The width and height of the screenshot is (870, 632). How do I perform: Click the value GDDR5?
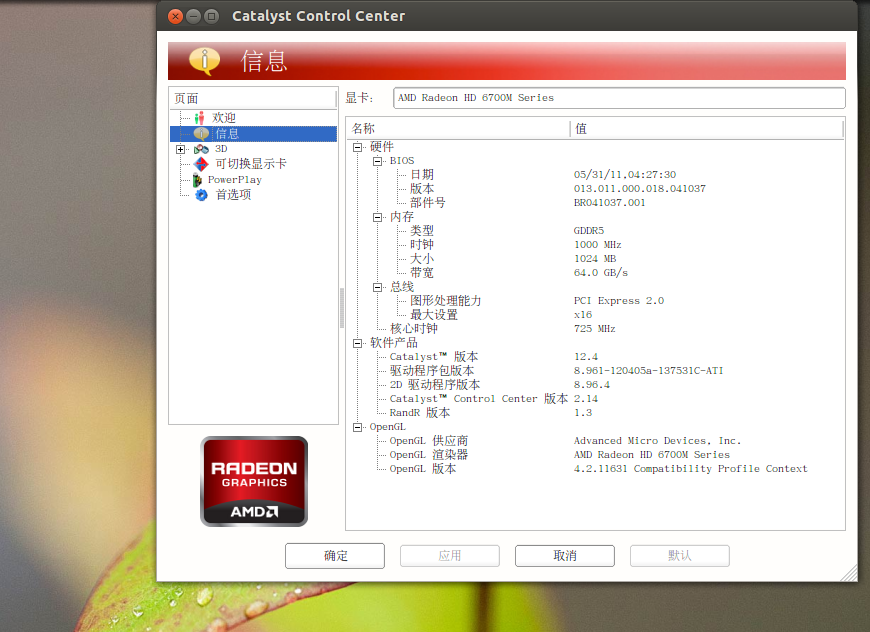pos(589,231)
